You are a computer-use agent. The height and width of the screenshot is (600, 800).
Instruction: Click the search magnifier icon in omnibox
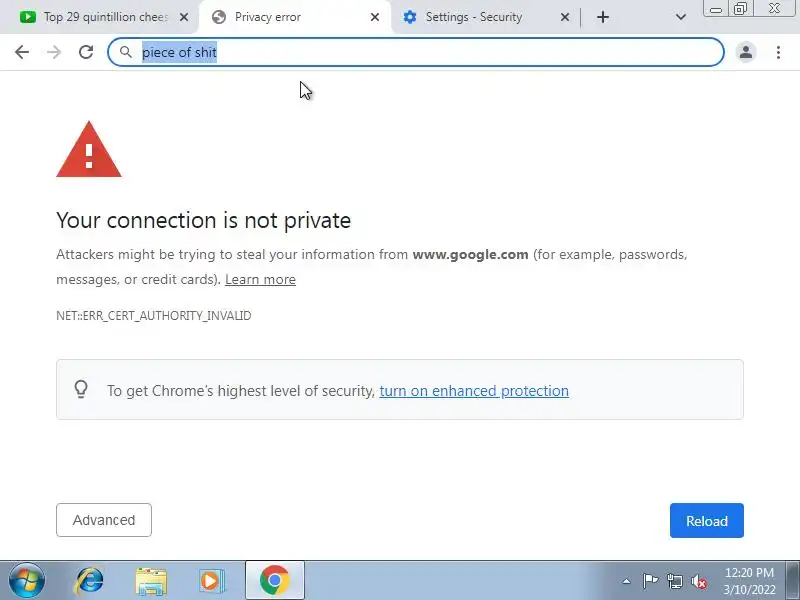[x=126, y=52]
